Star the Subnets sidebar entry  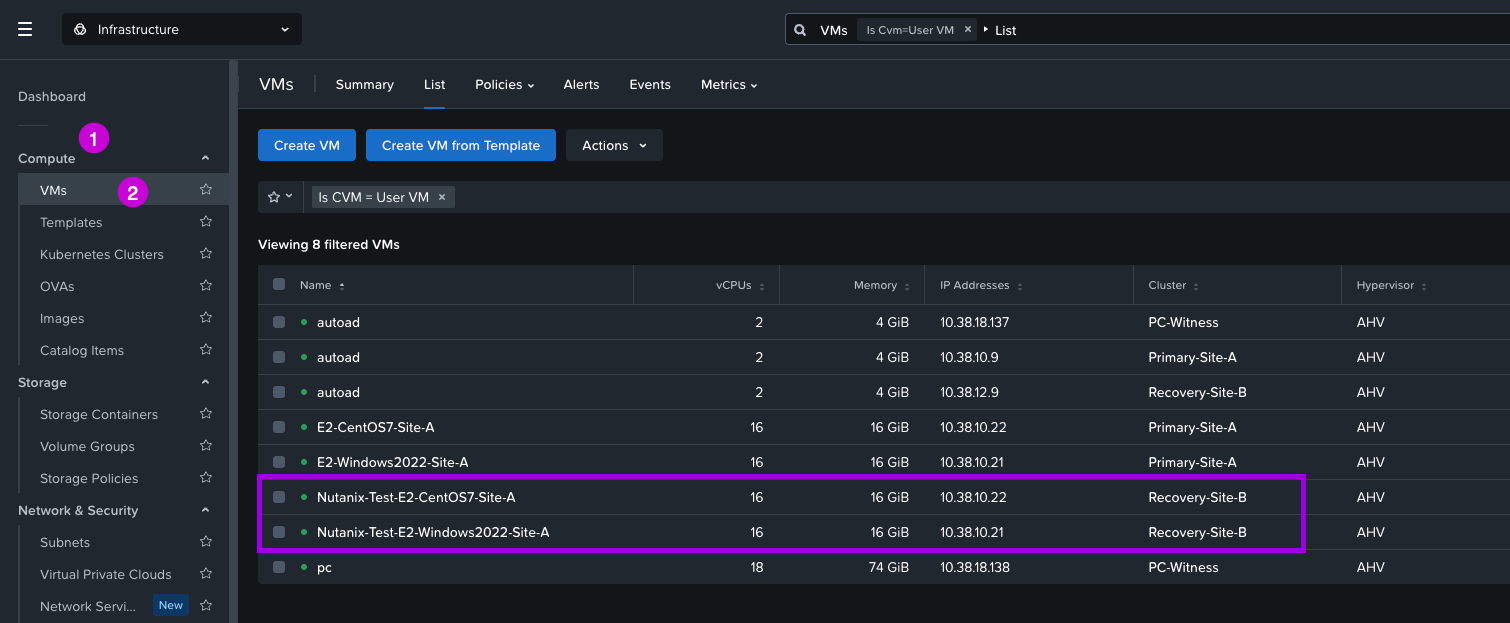tap(206, 541)
